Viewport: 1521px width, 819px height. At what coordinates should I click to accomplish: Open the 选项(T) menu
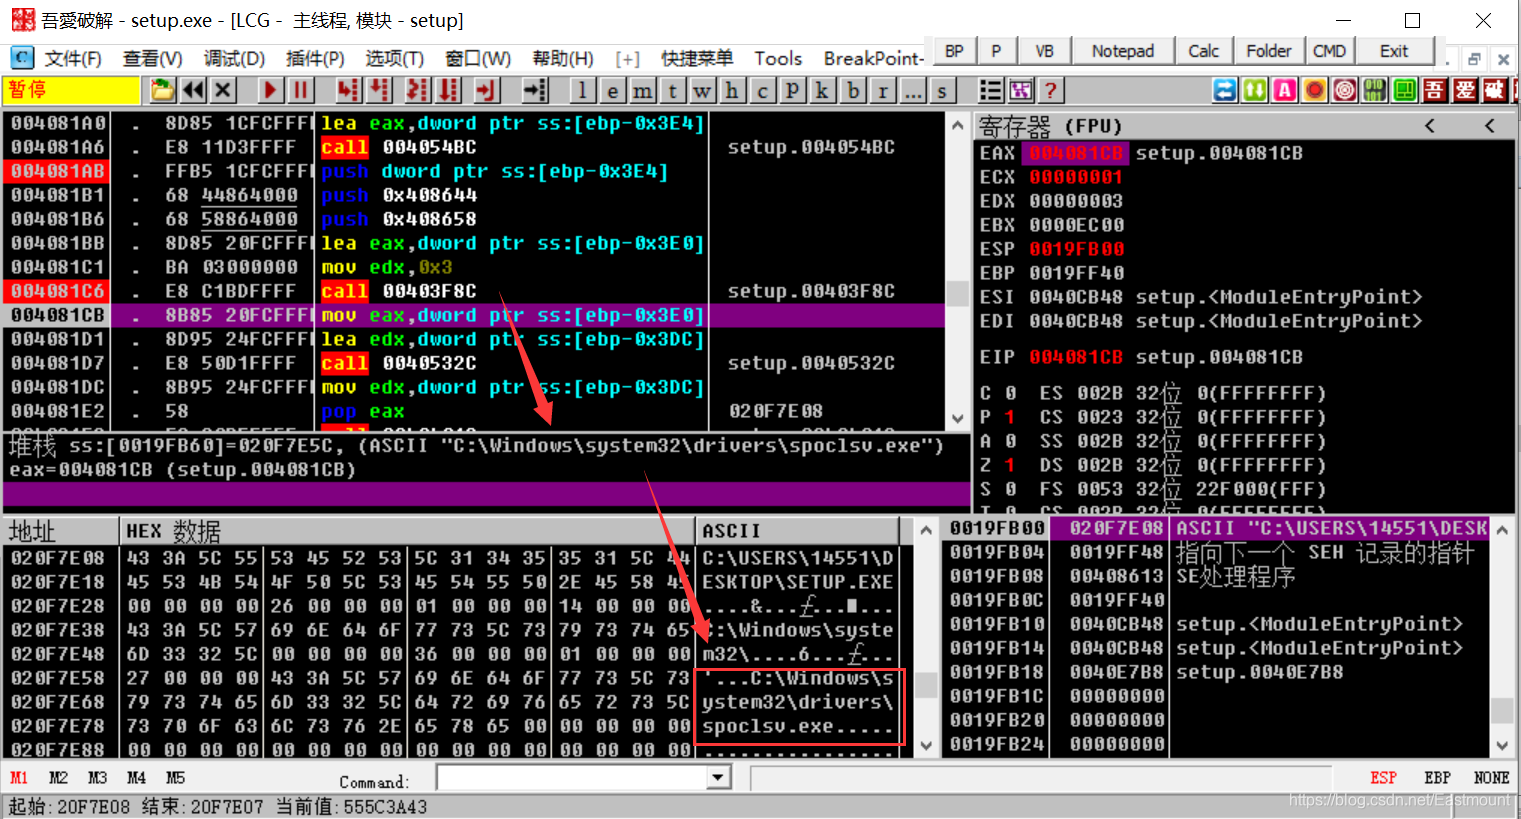394,58
